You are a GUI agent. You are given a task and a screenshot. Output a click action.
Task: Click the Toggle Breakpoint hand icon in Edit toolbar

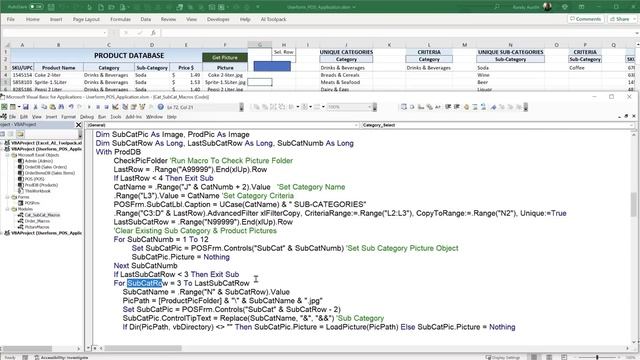tap(466, 107)
